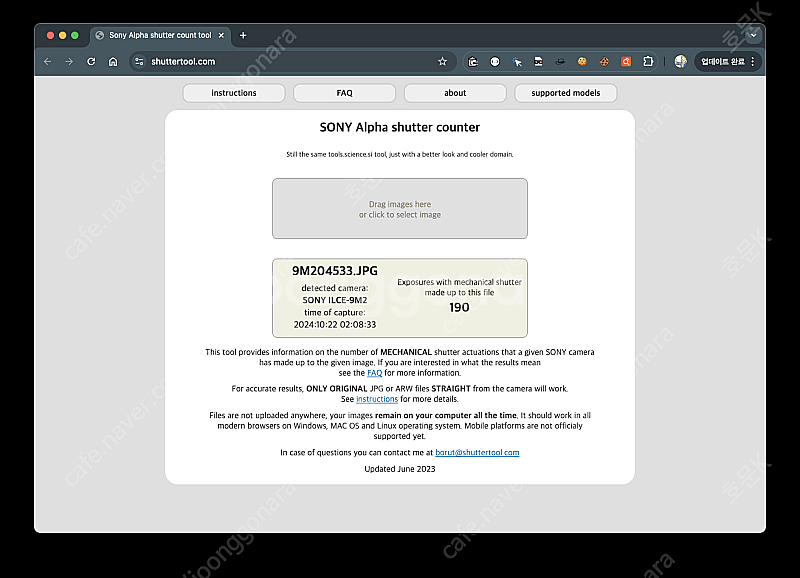This screenshot has height=578, width=800.
Task: Open the orange-brown cookie extension
Action: [604, 62]
